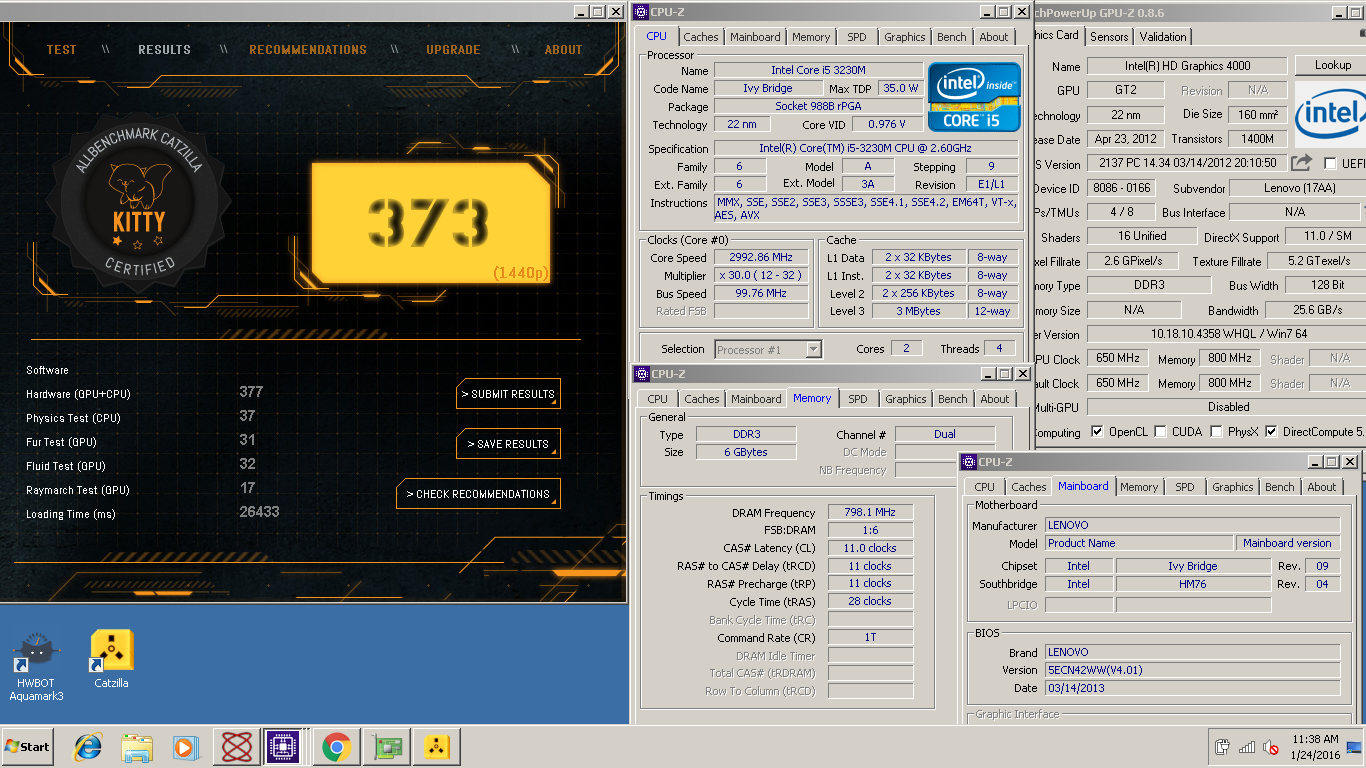Open the network signal tray icon

[1247, 747]
